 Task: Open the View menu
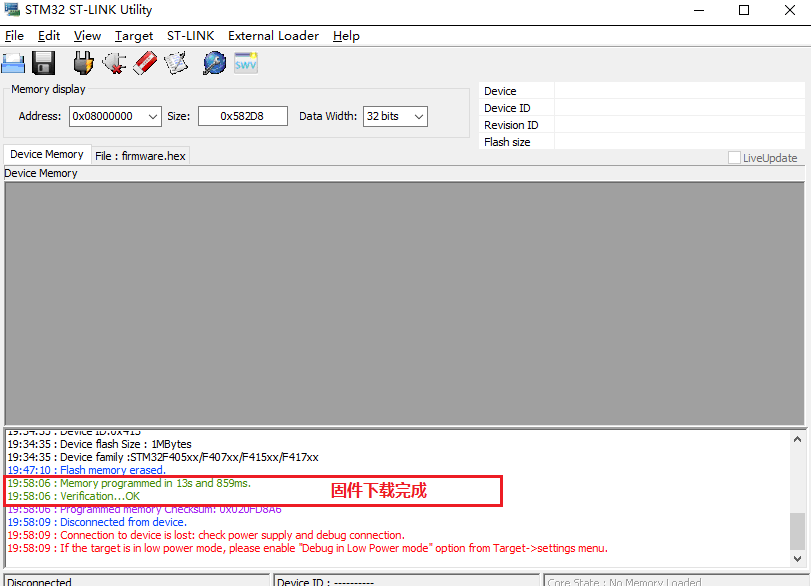tap(87, 36)
